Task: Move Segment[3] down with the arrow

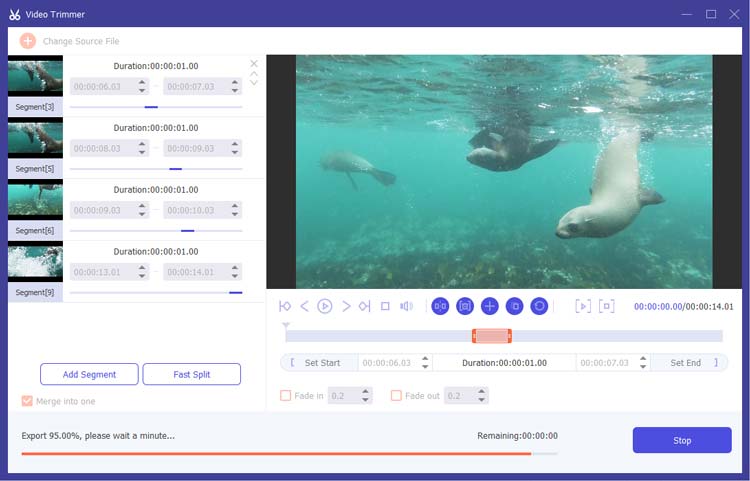Action: click(254, 83)
